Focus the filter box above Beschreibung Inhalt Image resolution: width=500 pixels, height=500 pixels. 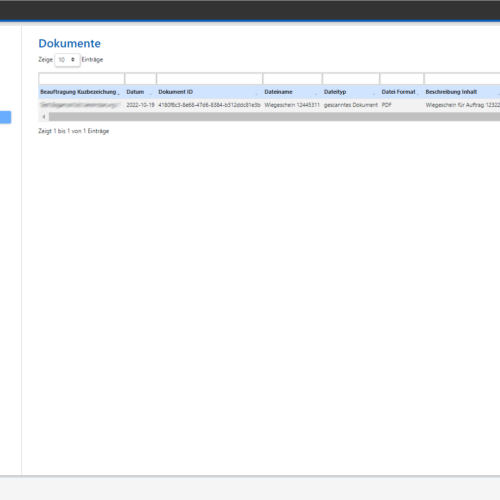[462, 79]
